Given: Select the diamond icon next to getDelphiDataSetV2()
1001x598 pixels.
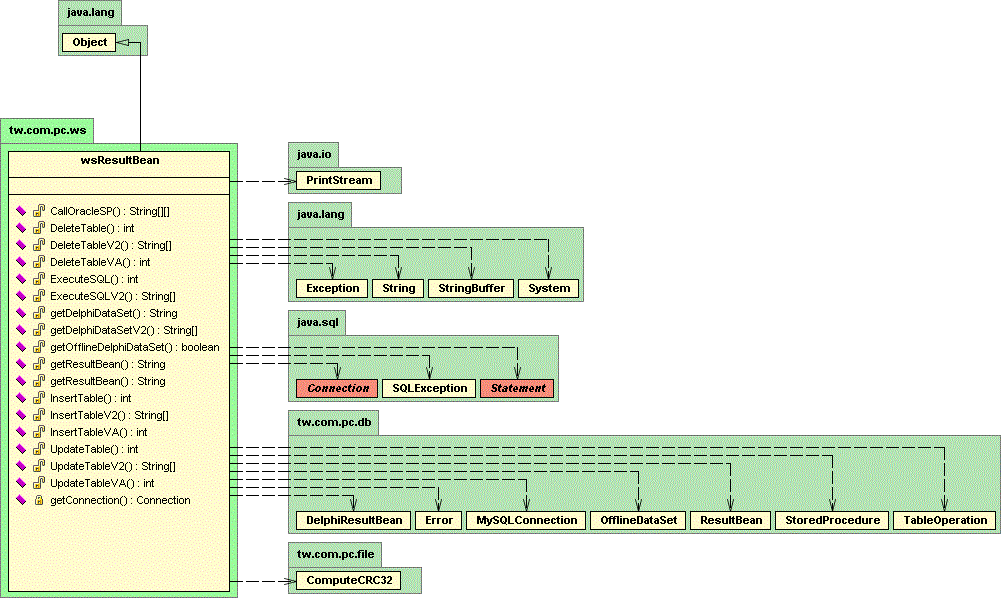Looking at the screenshot, I should click(x=21, y=330).
